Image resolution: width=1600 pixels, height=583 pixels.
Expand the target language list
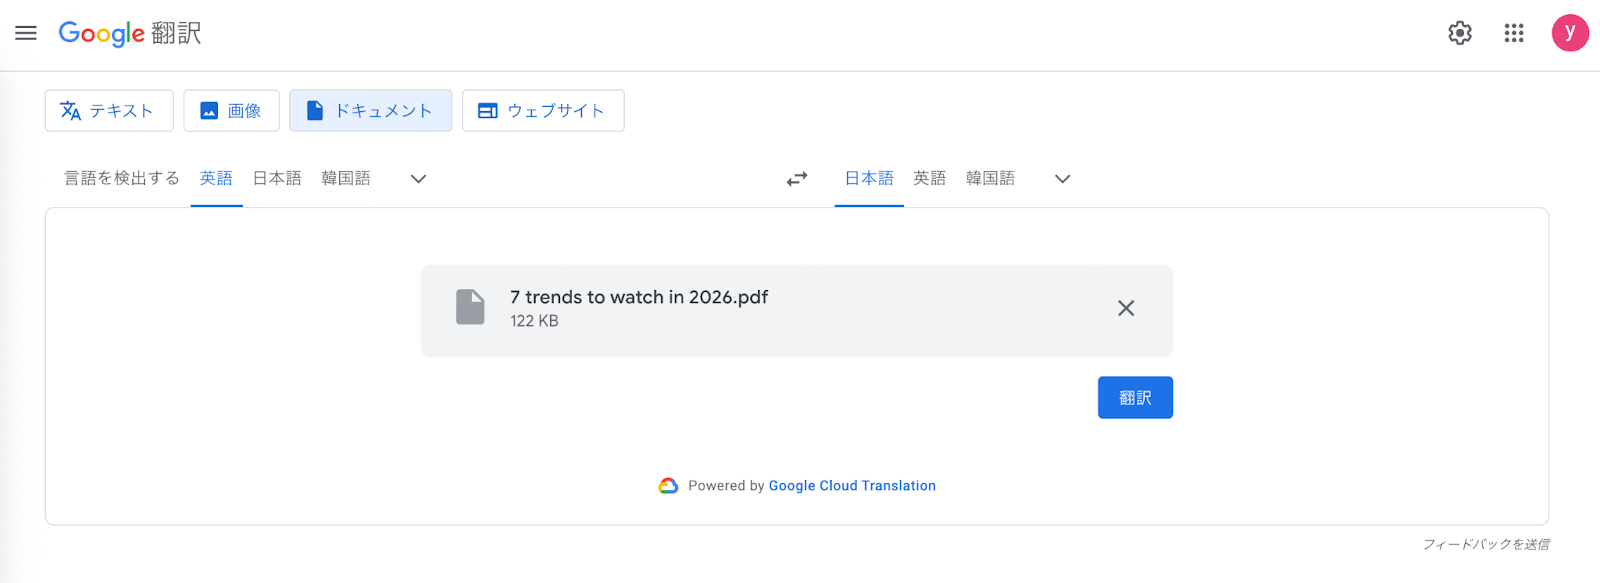tap(1062, 179)
